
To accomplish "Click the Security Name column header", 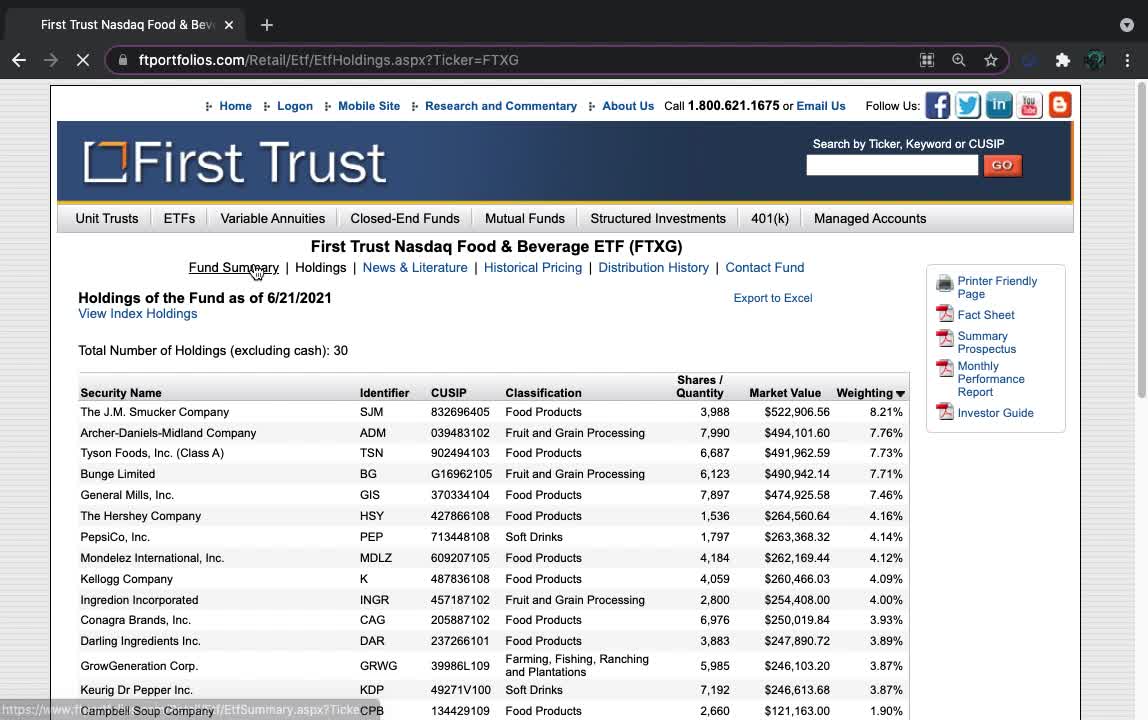I will (121, 393).
